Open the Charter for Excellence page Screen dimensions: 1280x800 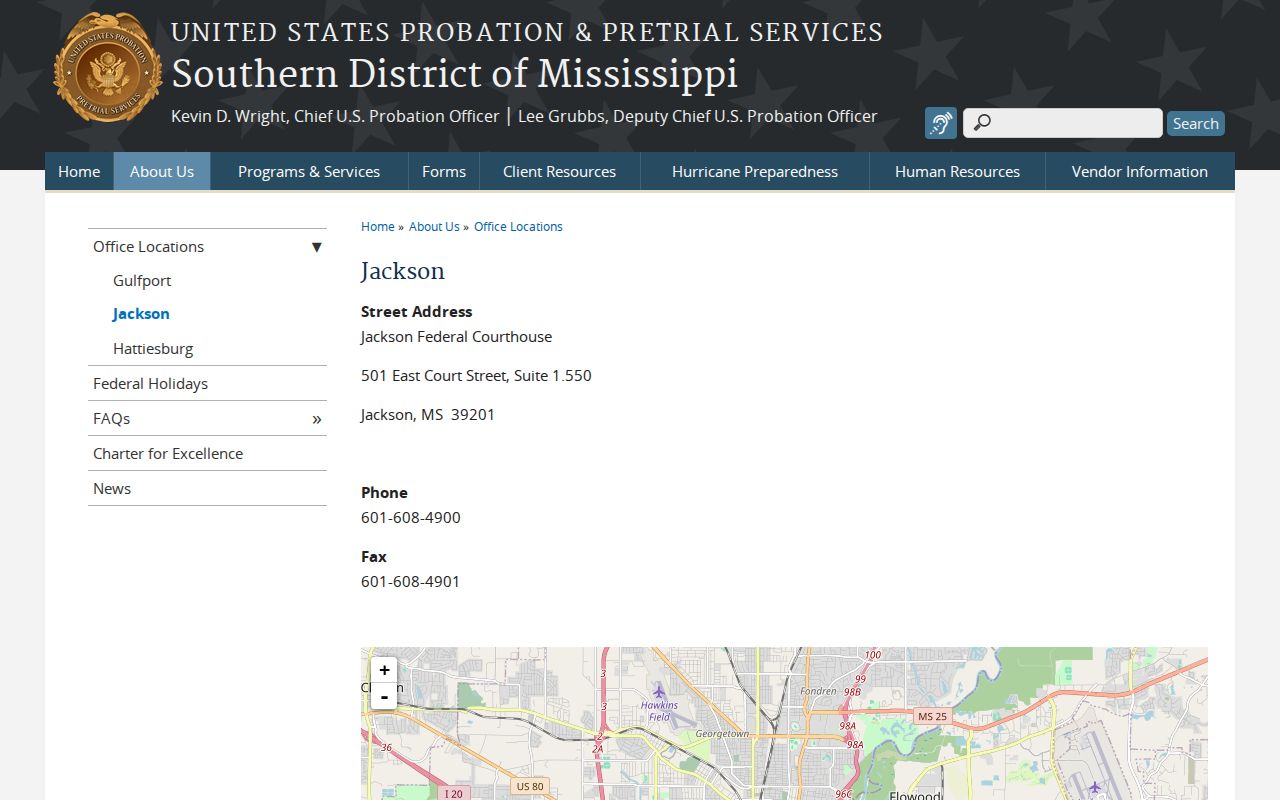pyautogui.click(x=168, y=454)
